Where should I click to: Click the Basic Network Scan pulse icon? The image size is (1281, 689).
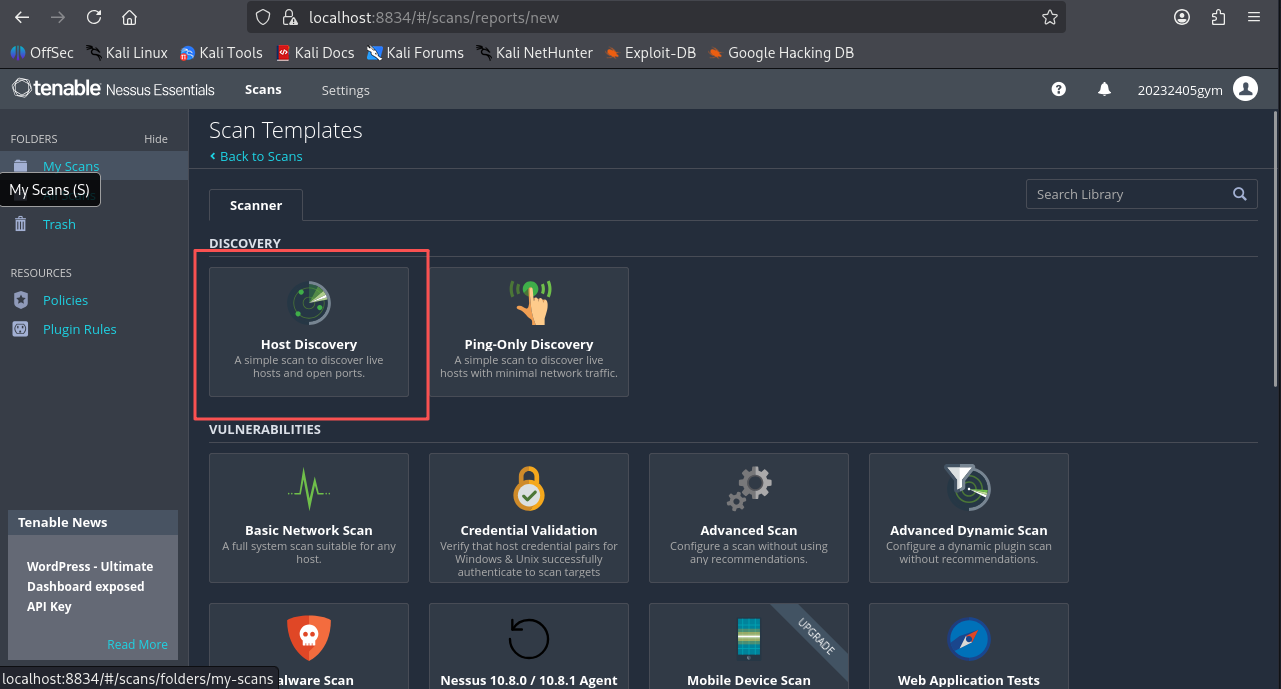(309, 488)
